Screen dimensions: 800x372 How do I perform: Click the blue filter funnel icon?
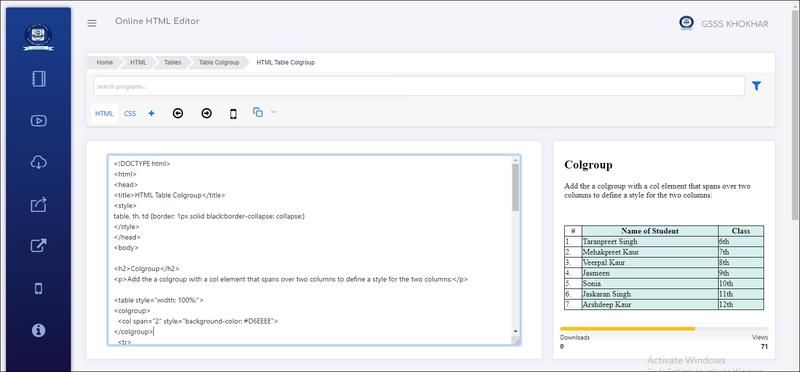coord(757,86)
